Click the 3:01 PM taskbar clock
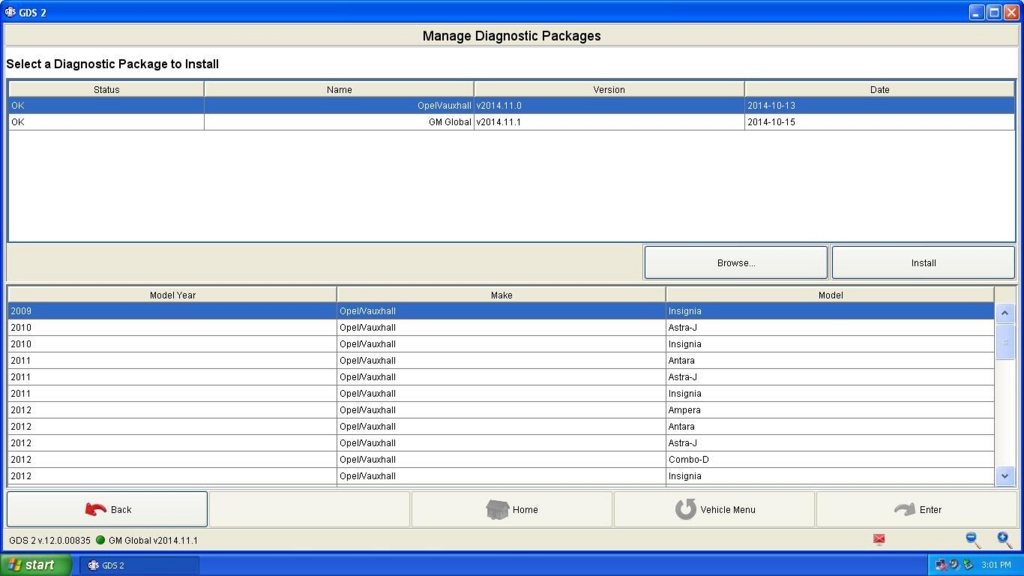This screenshot has width=1024, height=576. click(996, 565)
